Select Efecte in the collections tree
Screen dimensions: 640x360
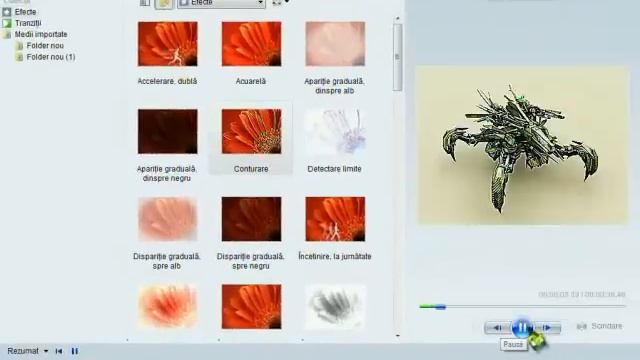(x=25, y=12)
